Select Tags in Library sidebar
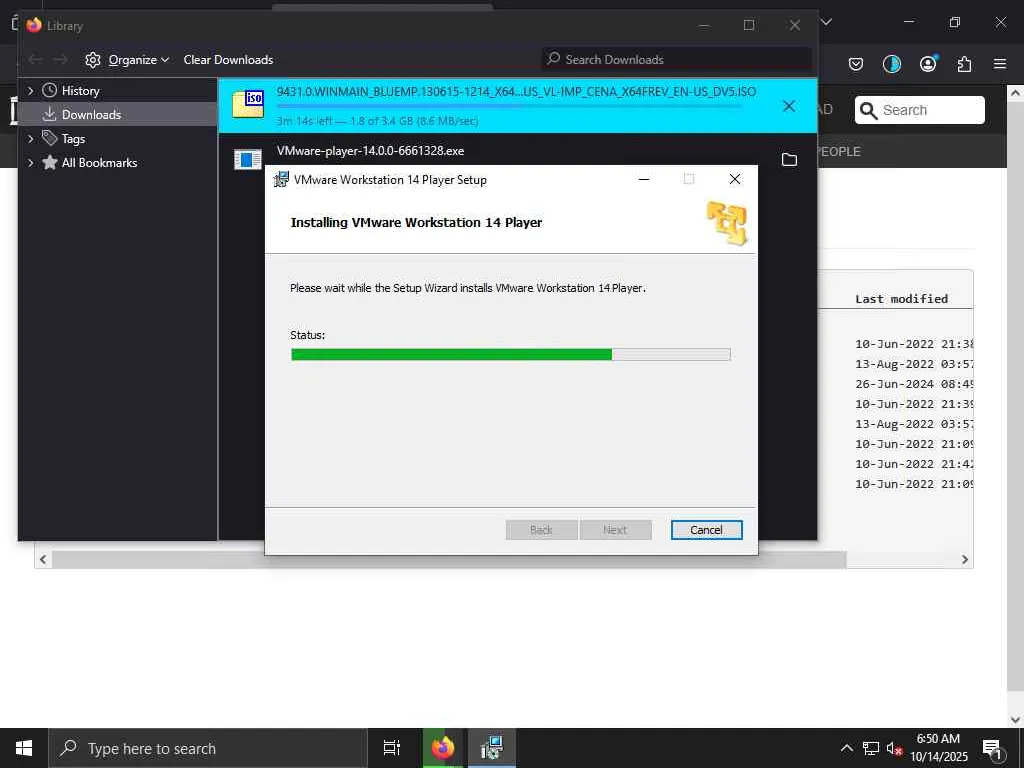This screenshot has width=1024, height=768. click(x=73, y=138)
